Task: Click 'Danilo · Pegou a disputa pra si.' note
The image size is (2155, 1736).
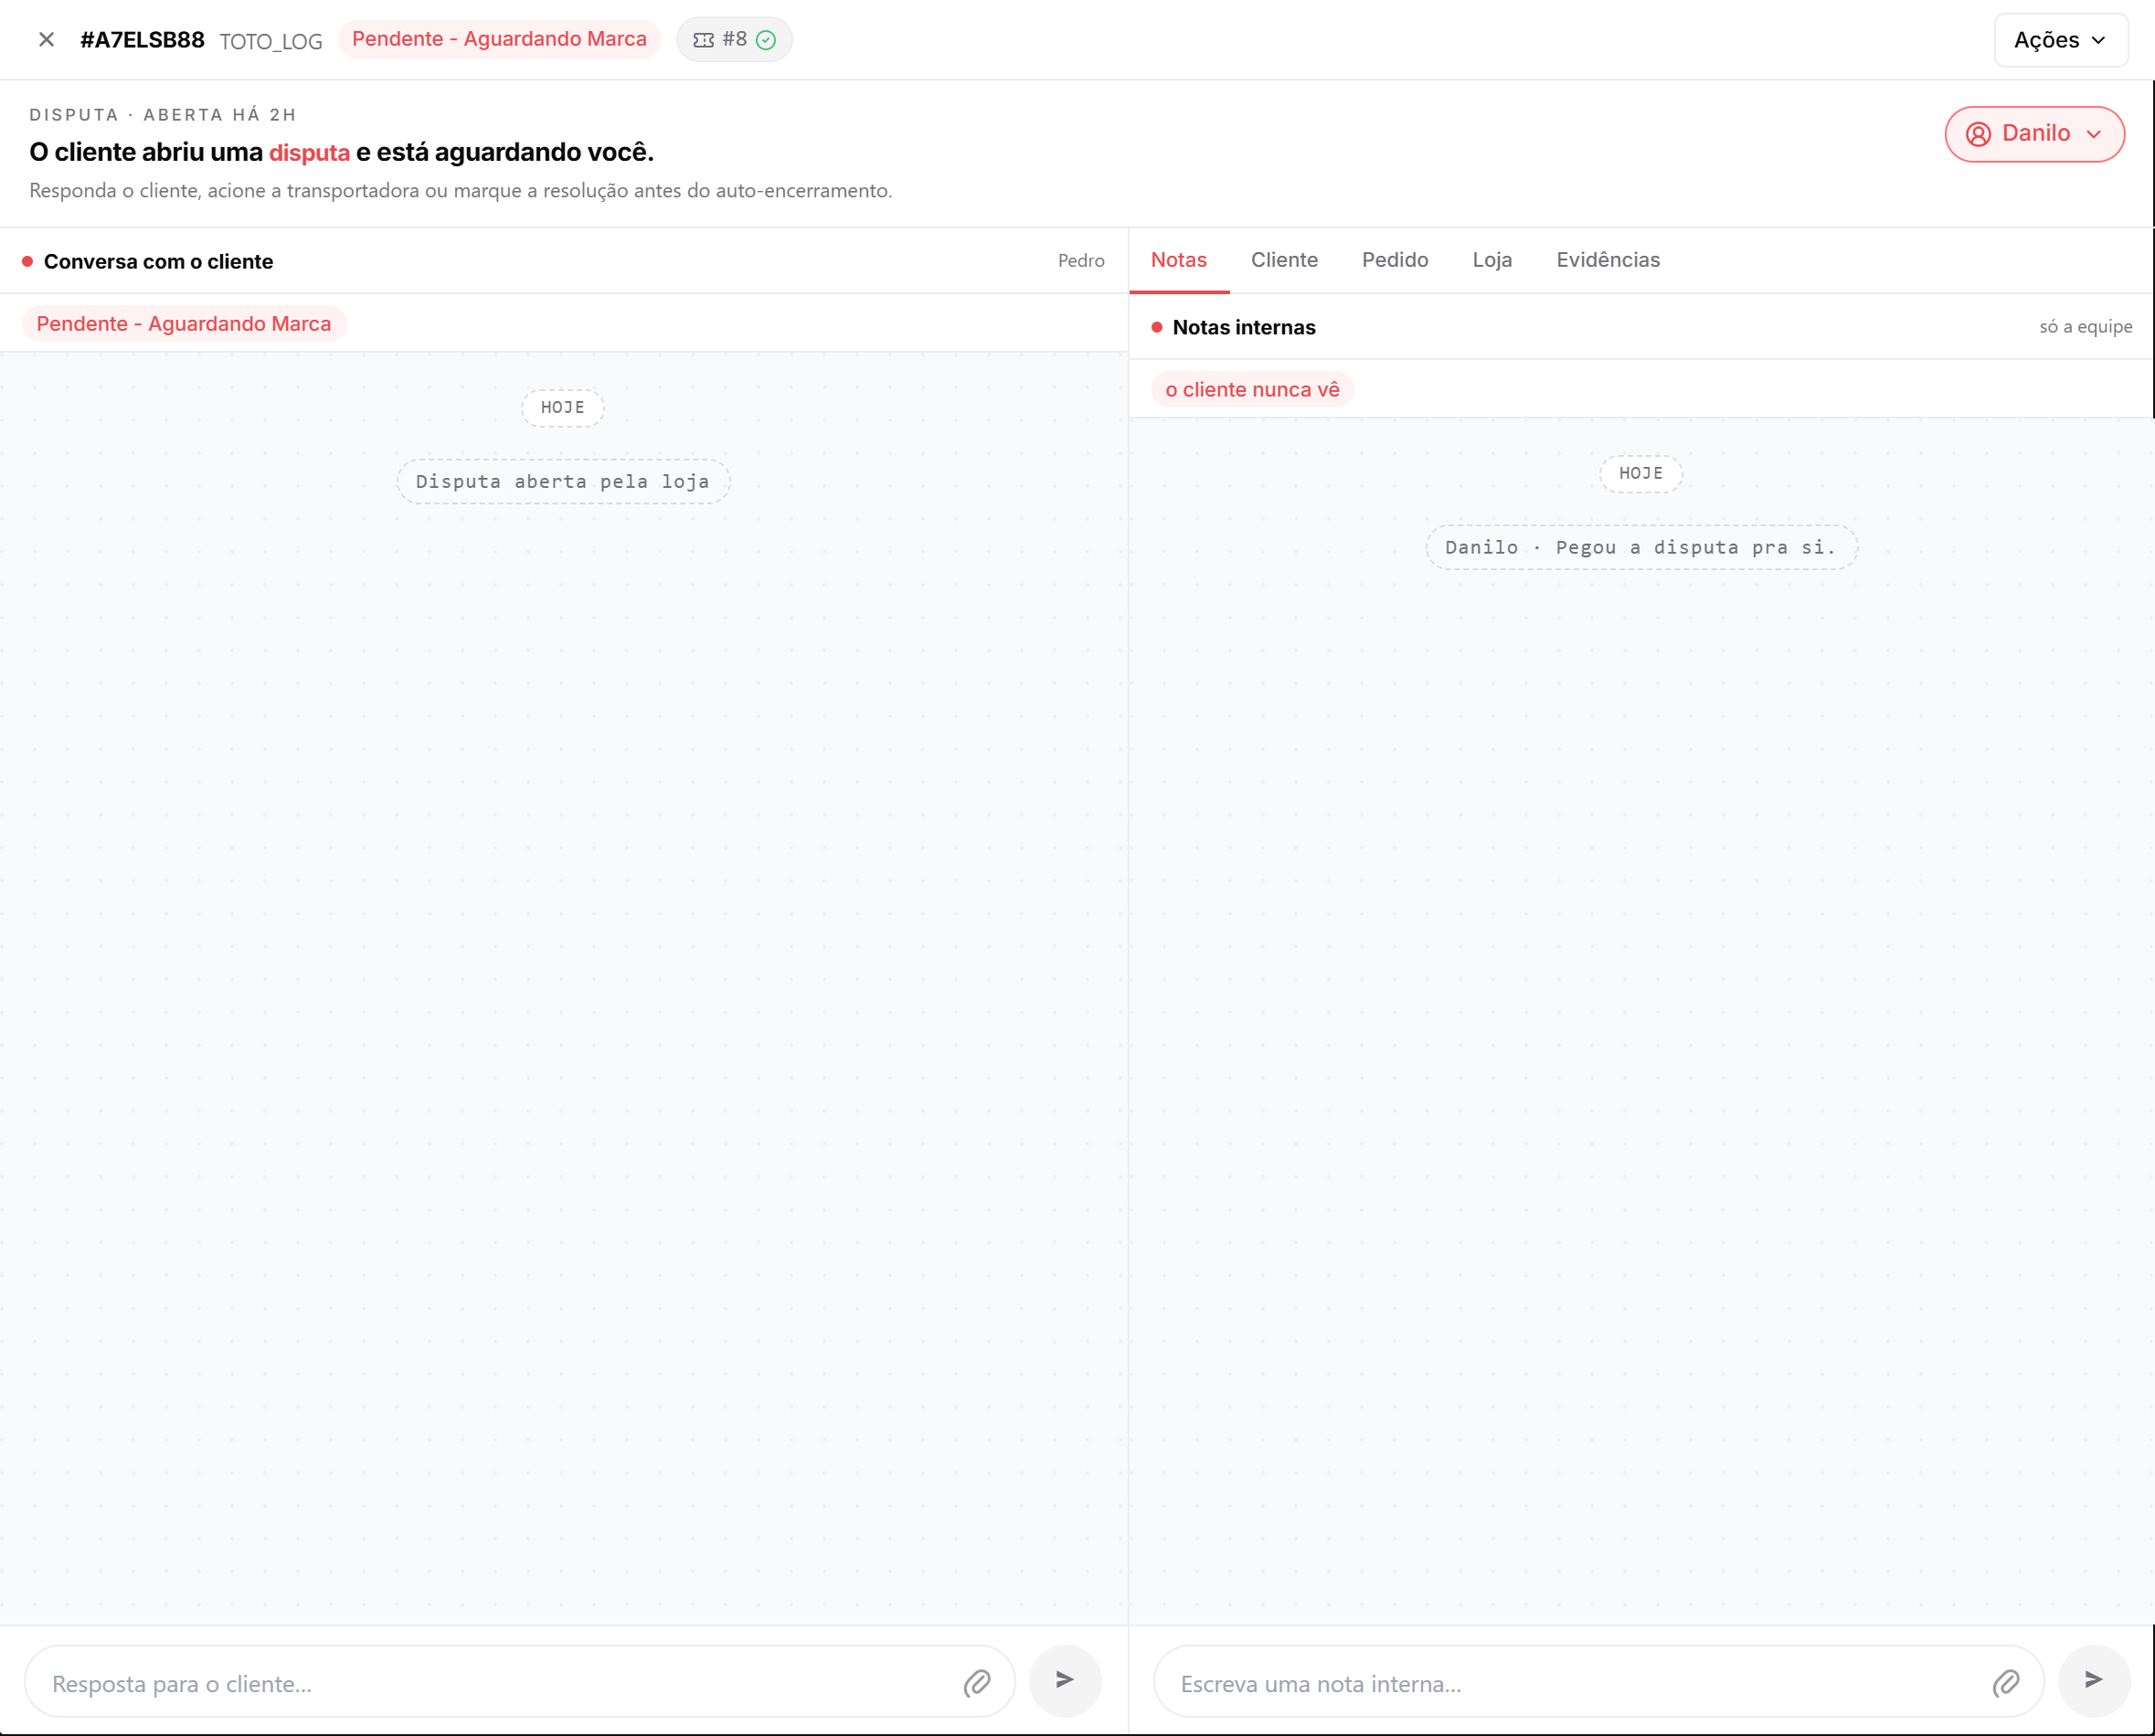Action: 1641,548
